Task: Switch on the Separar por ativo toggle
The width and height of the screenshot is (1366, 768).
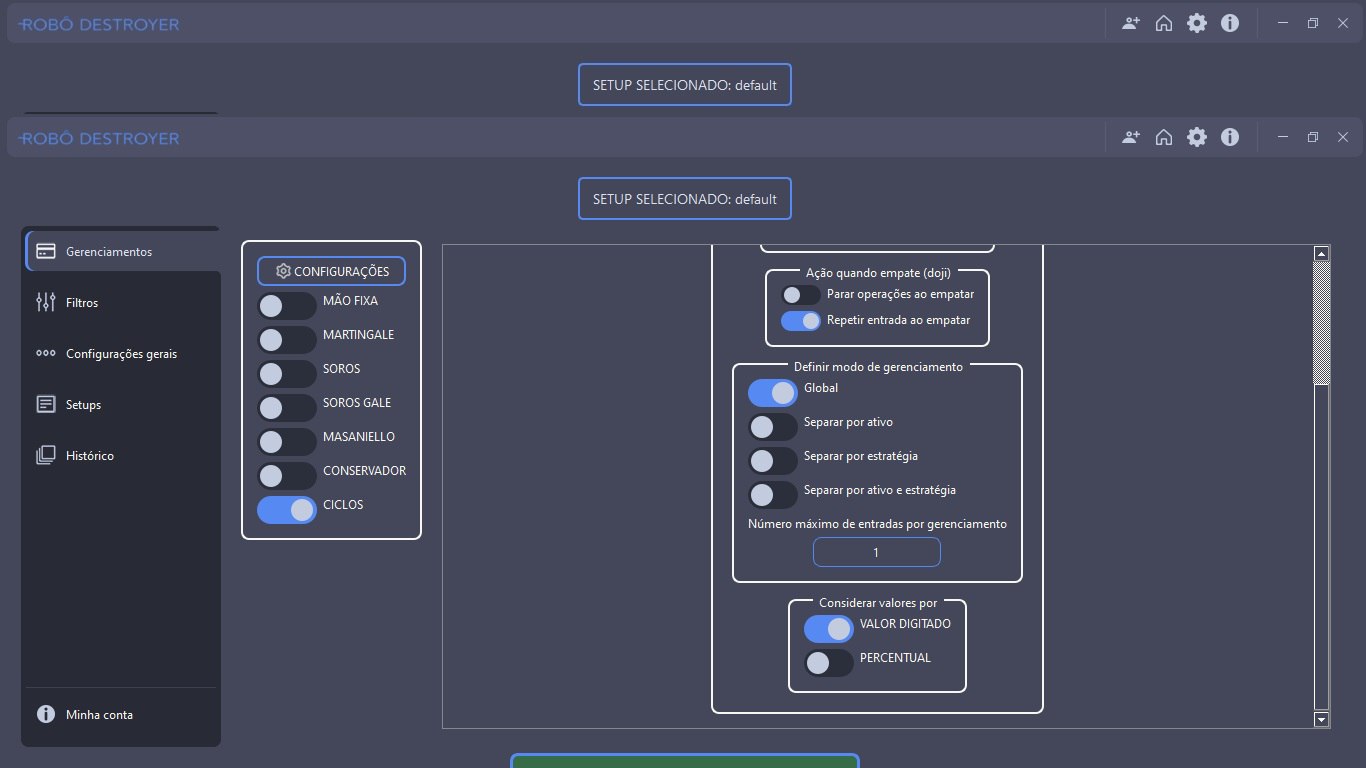Action: (772, 427)
